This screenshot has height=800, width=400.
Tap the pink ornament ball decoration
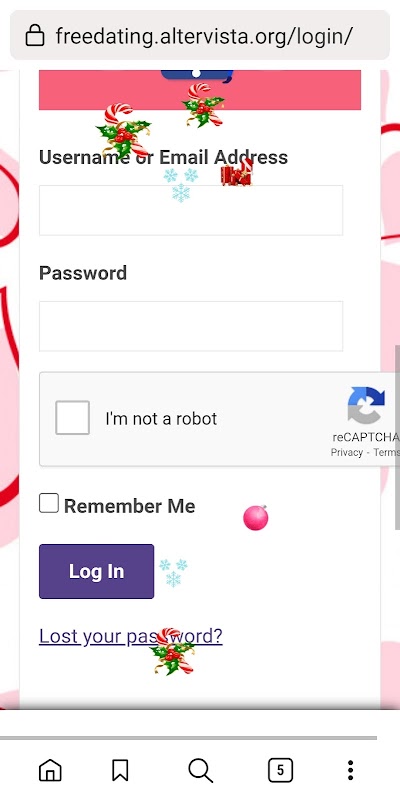(256, 518)
